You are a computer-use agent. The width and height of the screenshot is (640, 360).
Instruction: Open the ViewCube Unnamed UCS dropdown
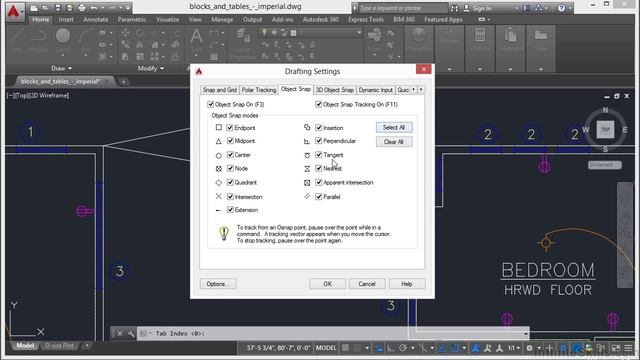(604, 164)
